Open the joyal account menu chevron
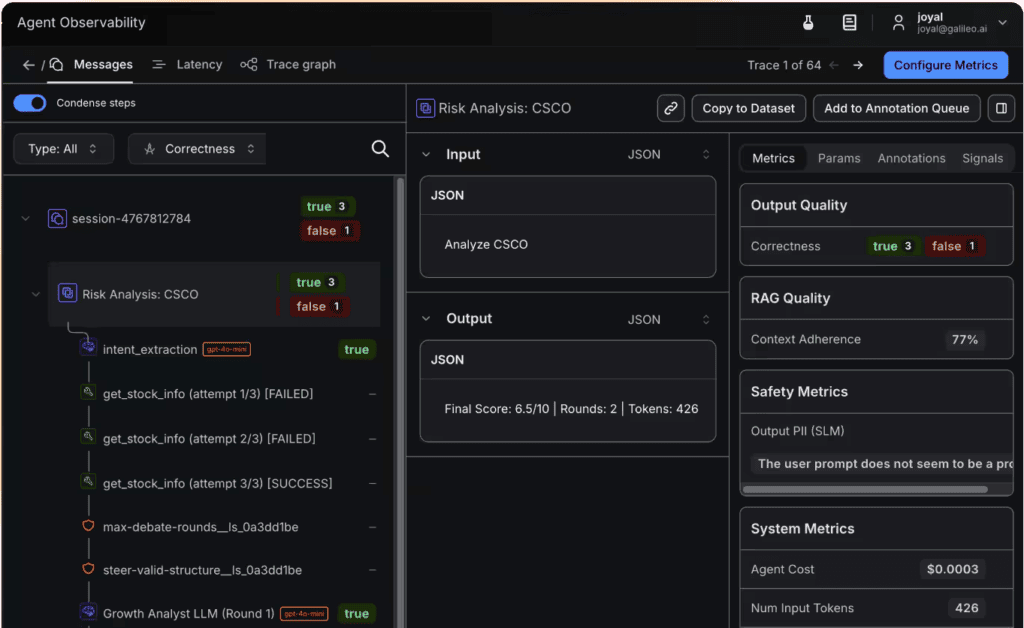 coord(1002,23)
